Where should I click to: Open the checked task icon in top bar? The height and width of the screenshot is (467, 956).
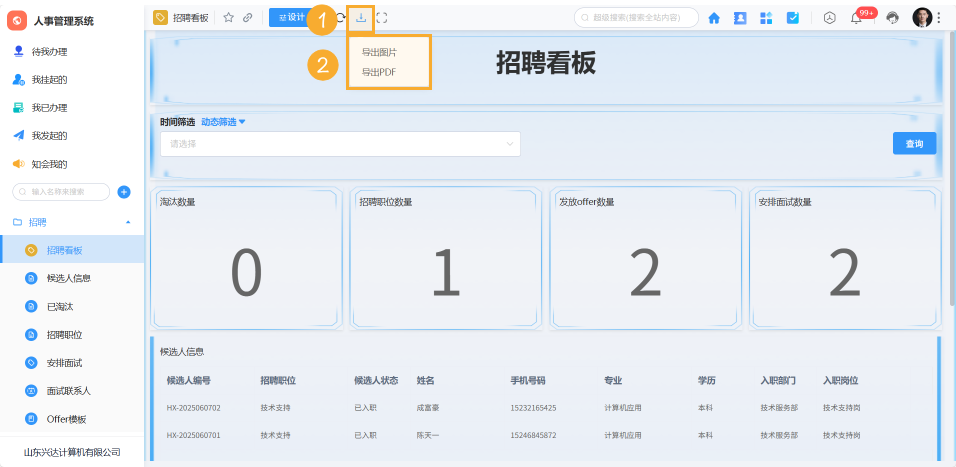pyautogui.click(x=793, y=18)
